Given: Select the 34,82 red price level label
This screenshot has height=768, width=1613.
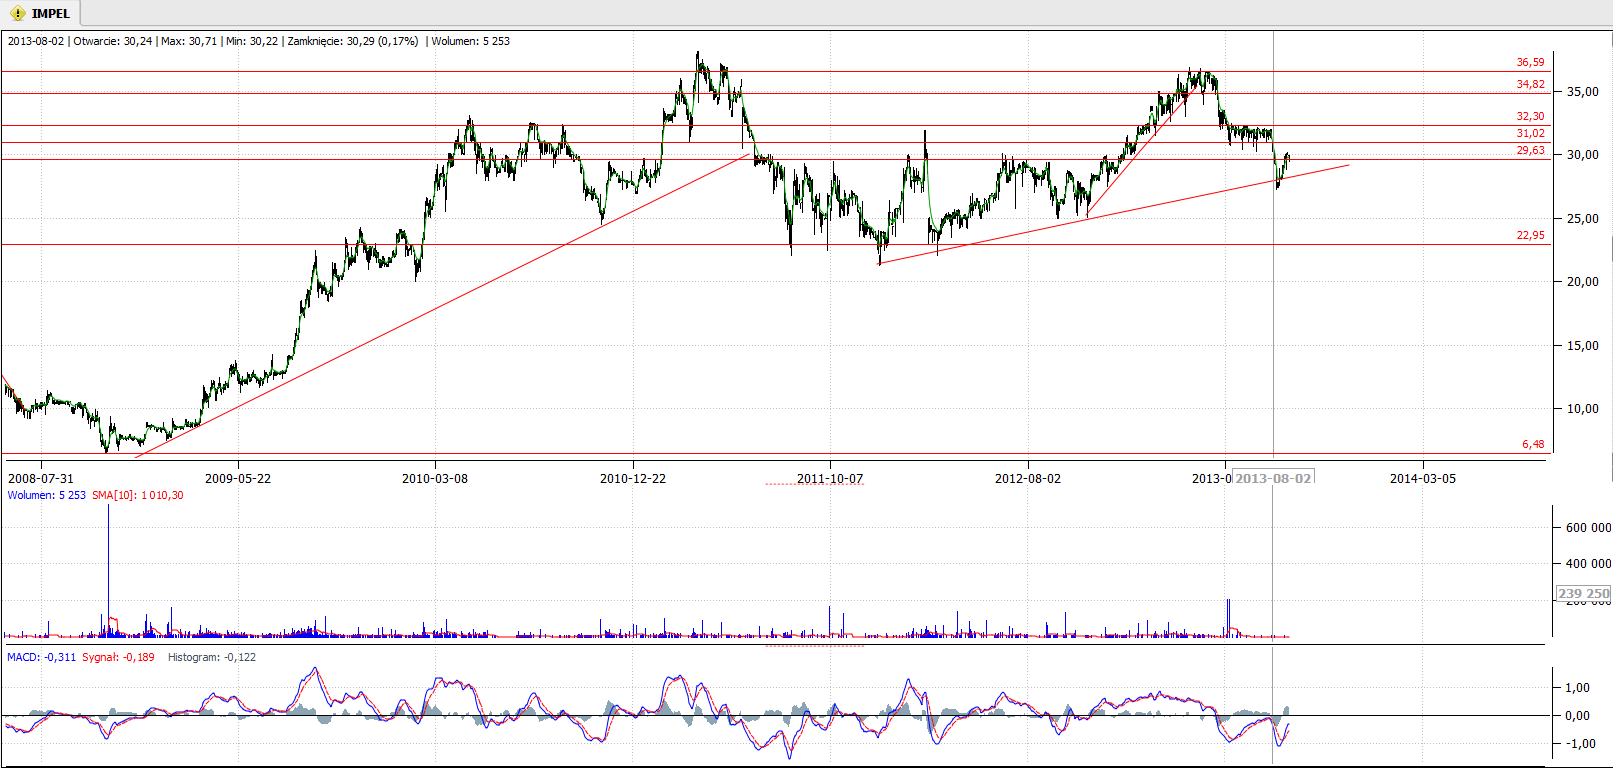Looking at the screenshot, I should coord(1530,84).
